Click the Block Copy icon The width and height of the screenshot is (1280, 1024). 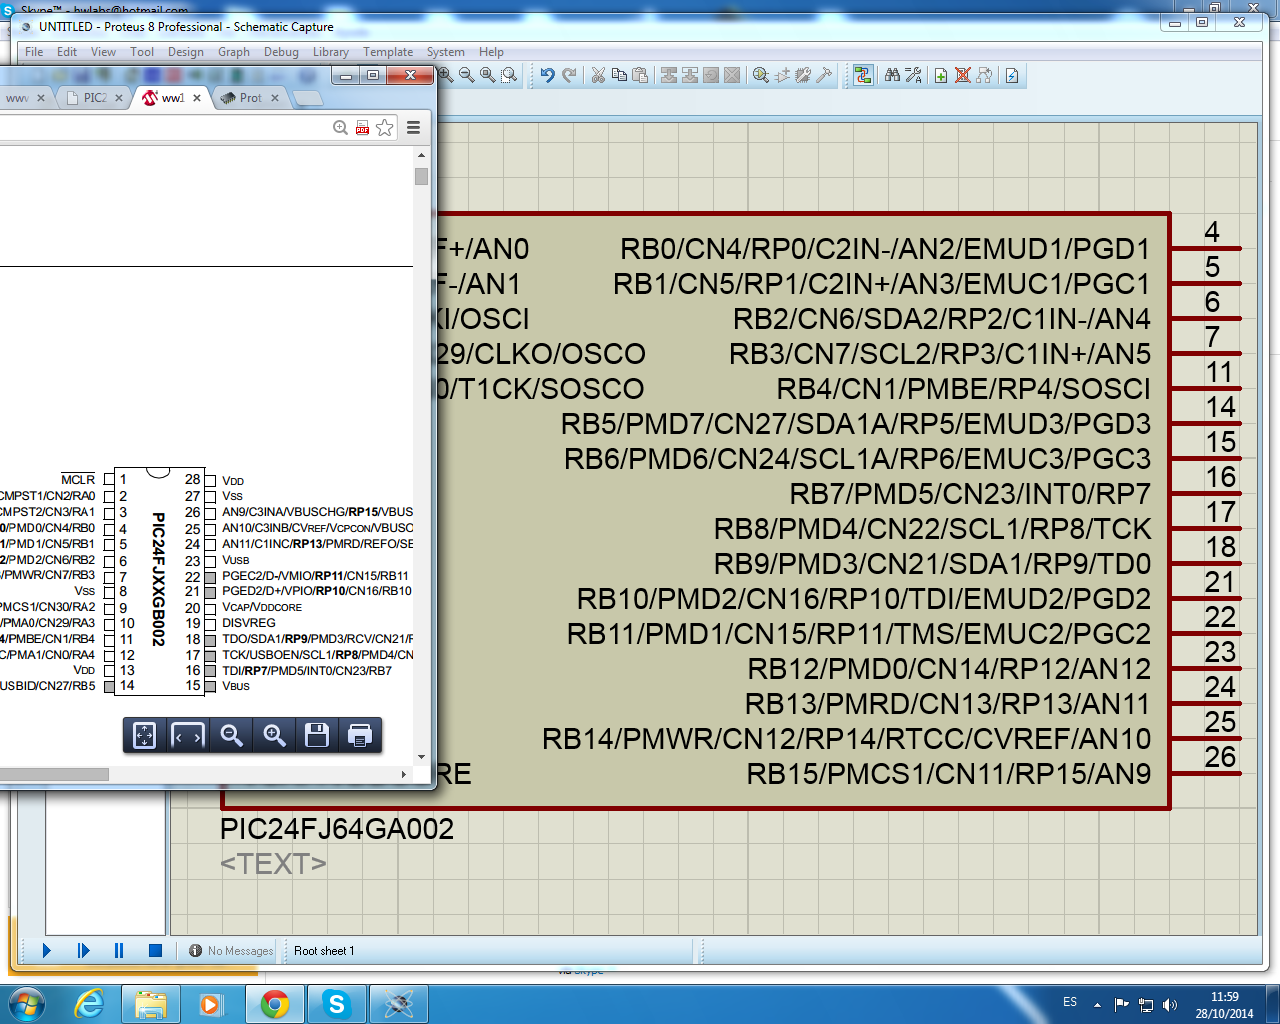(669, 75)
